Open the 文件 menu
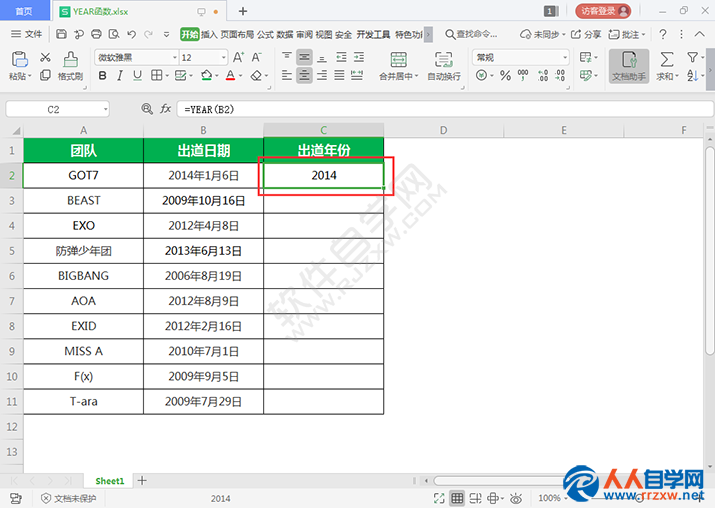The height and width of the screenshot is (508, 715). 26,34
